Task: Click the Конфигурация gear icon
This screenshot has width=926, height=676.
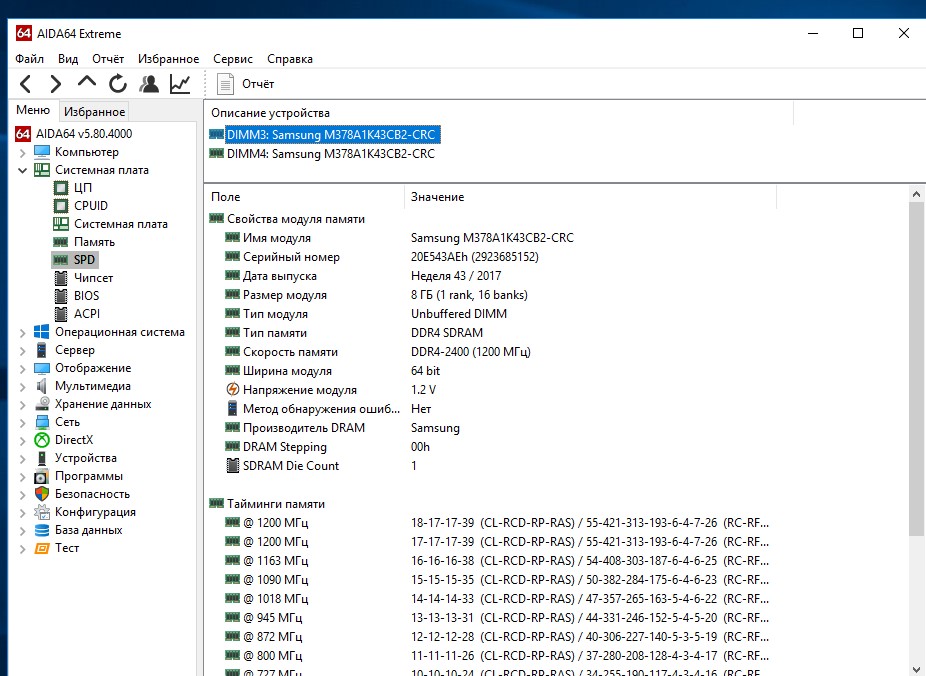Action: pos(42,512)
